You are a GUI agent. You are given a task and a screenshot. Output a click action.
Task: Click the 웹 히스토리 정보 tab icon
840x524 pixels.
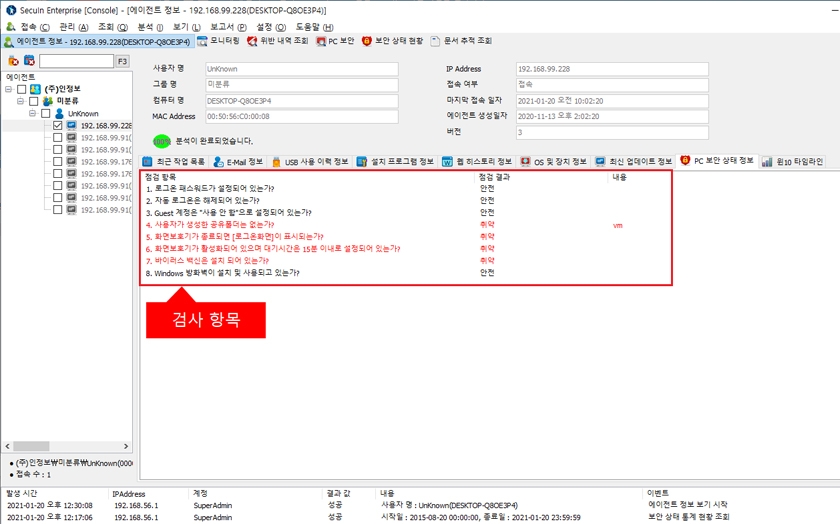coord(447,161)
